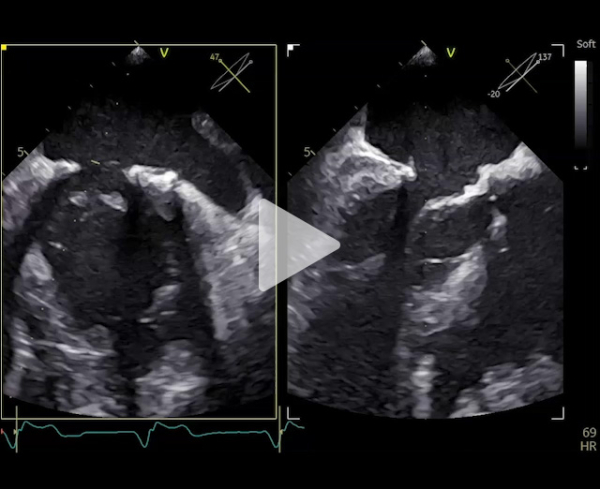Click the white corner marker of right panel
Viewport: 600px width, 489px height.
click(292, 48)
